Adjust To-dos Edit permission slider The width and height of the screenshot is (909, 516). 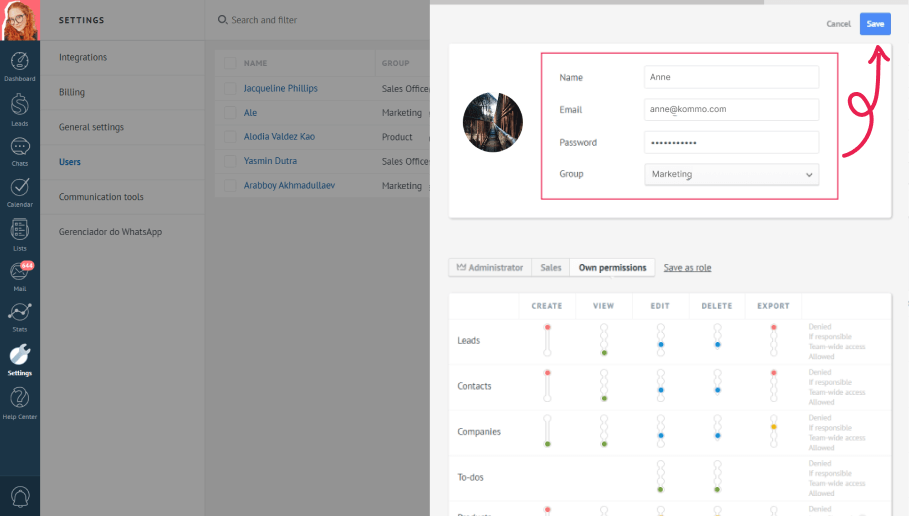click(x=661, y=477)
